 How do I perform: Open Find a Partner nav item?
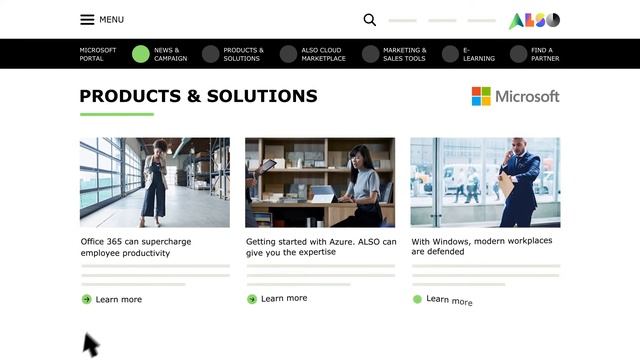point(545,54)
